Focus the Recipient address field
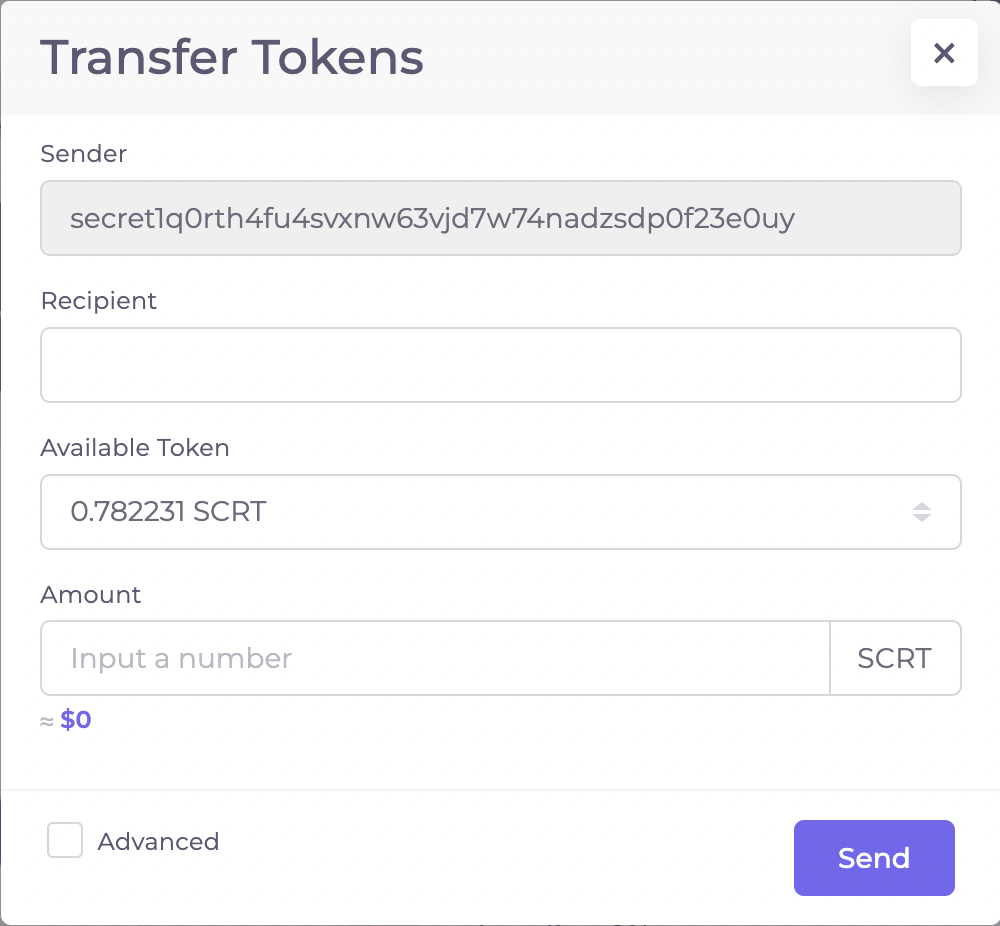The image size is (1000, 926). click(x=500, y=365)
